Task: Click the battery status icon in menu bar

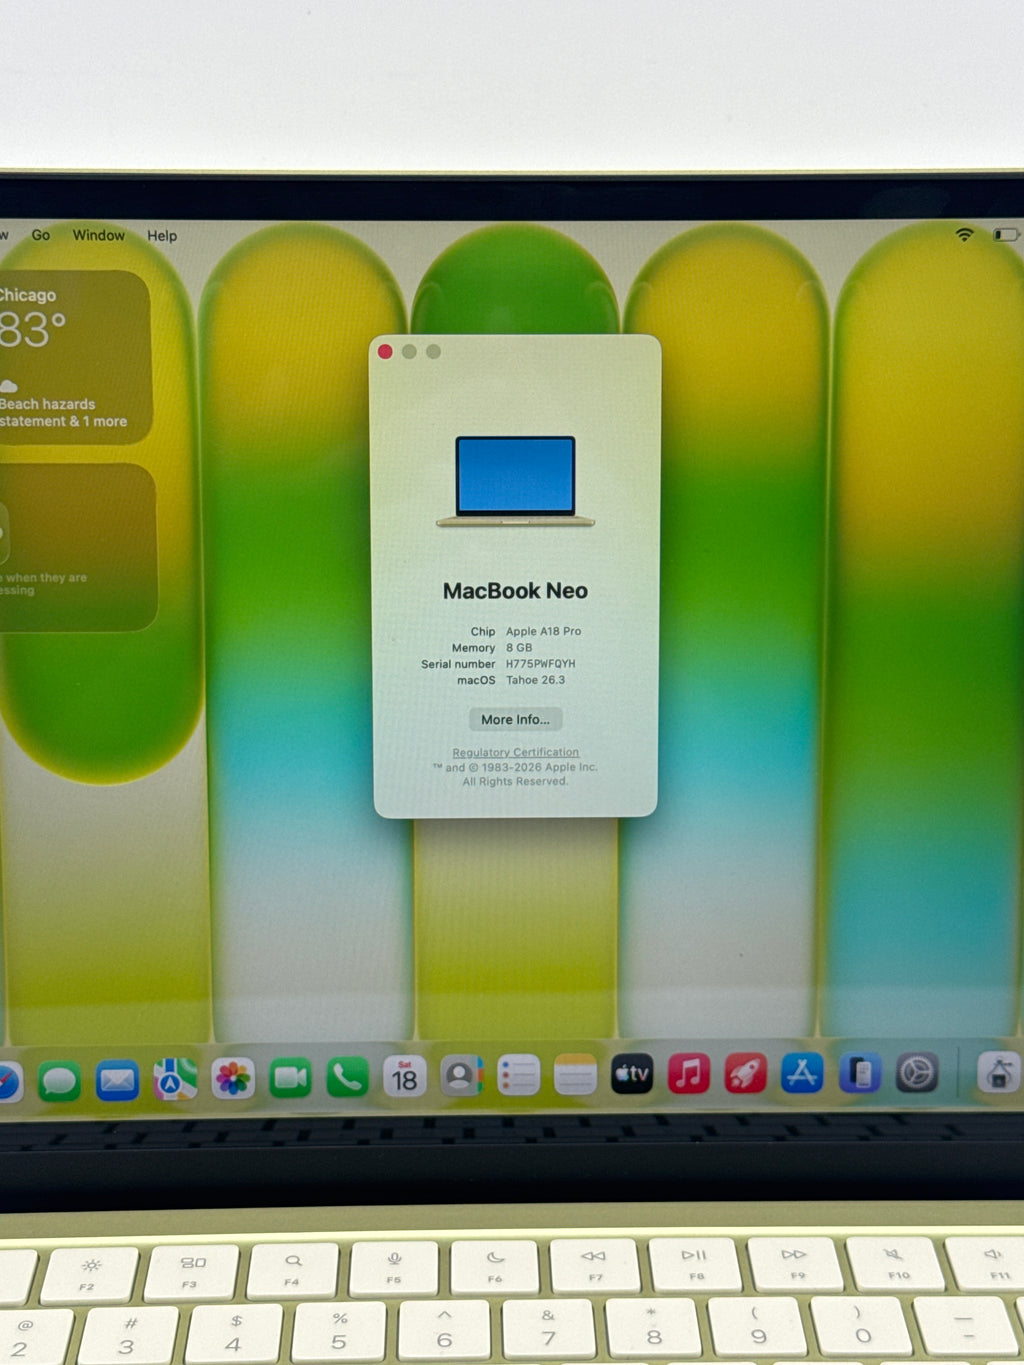Action: pos(1005,234)
